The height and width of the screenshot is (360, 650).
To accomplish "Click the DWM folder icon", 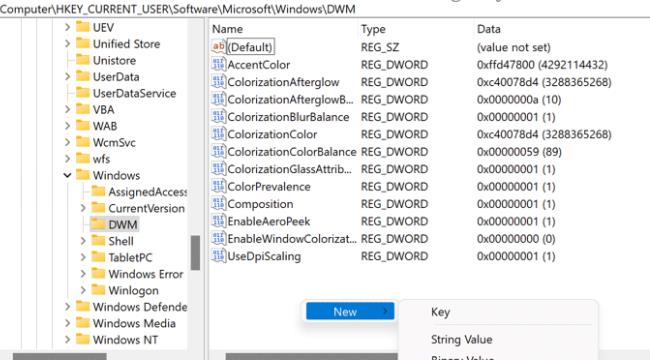I will [x=98, y=224].
